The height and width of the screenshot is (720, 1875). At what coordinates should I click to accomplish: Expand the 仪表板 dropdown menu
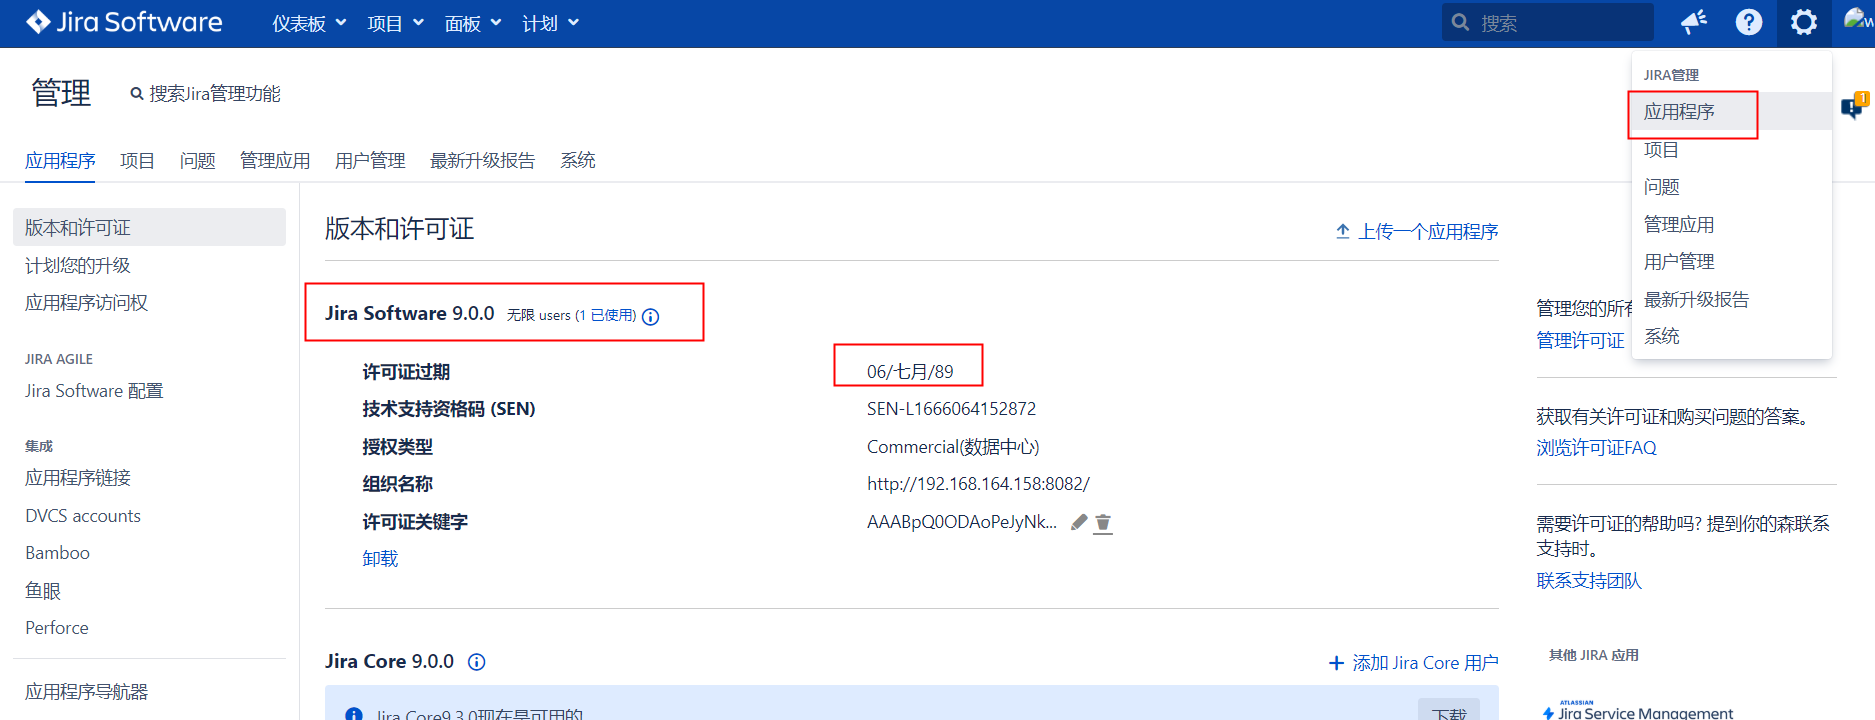click(309, 23)
